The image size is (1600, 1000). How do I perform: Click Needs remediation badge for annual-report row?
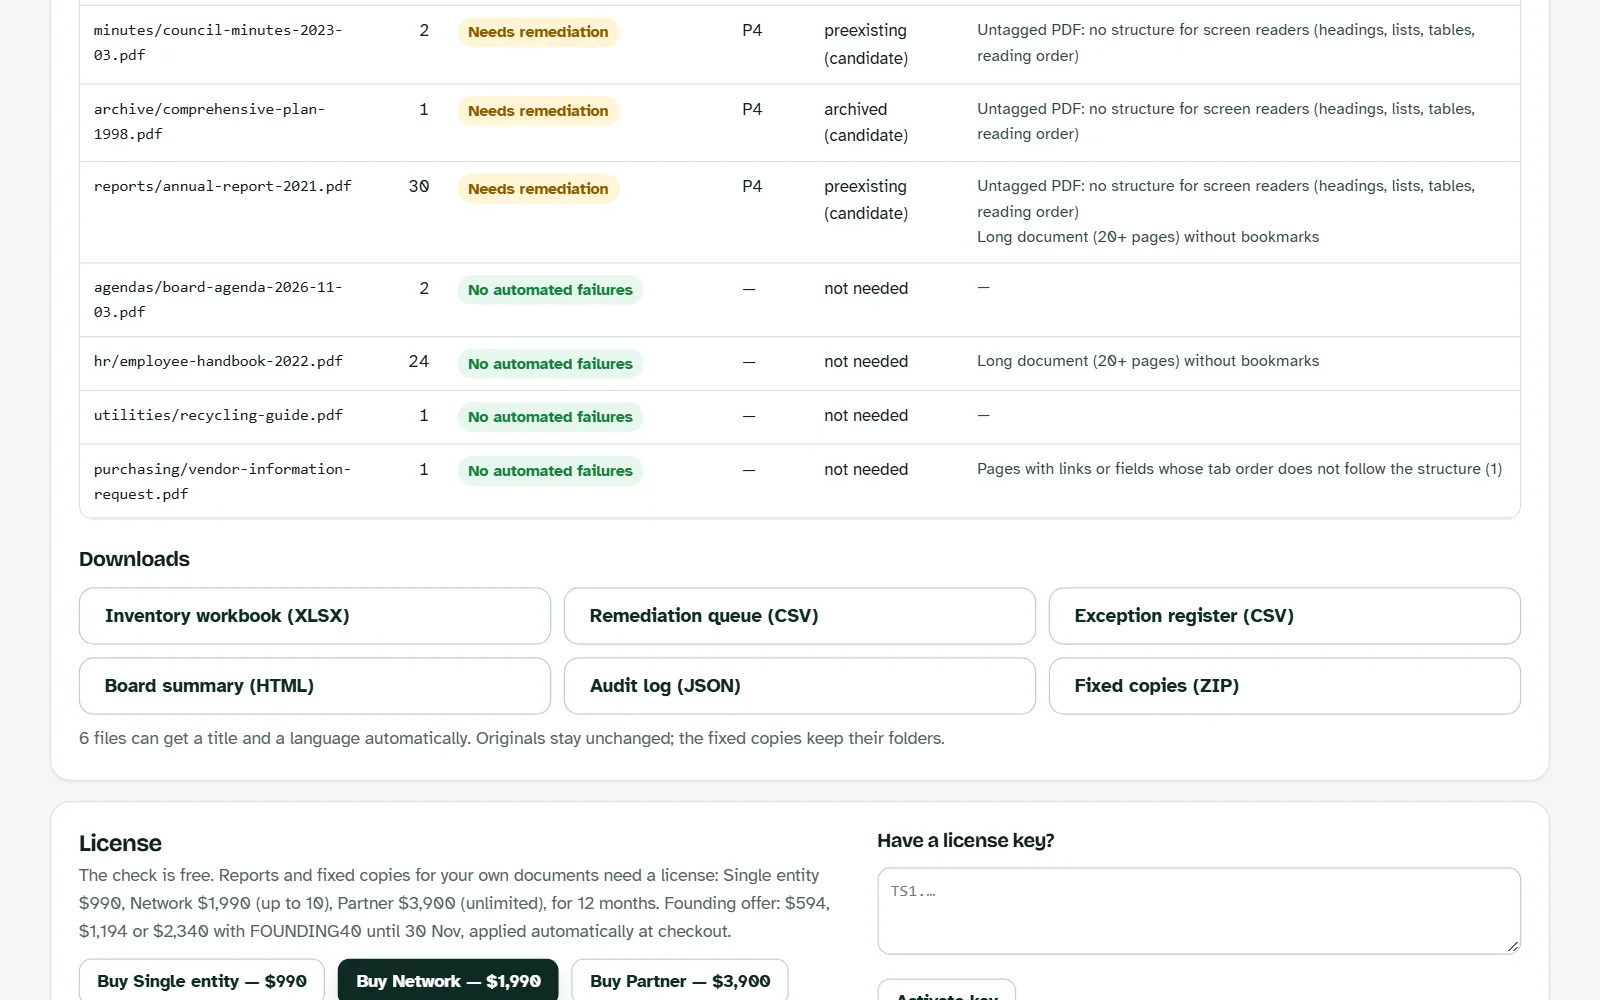538,189
